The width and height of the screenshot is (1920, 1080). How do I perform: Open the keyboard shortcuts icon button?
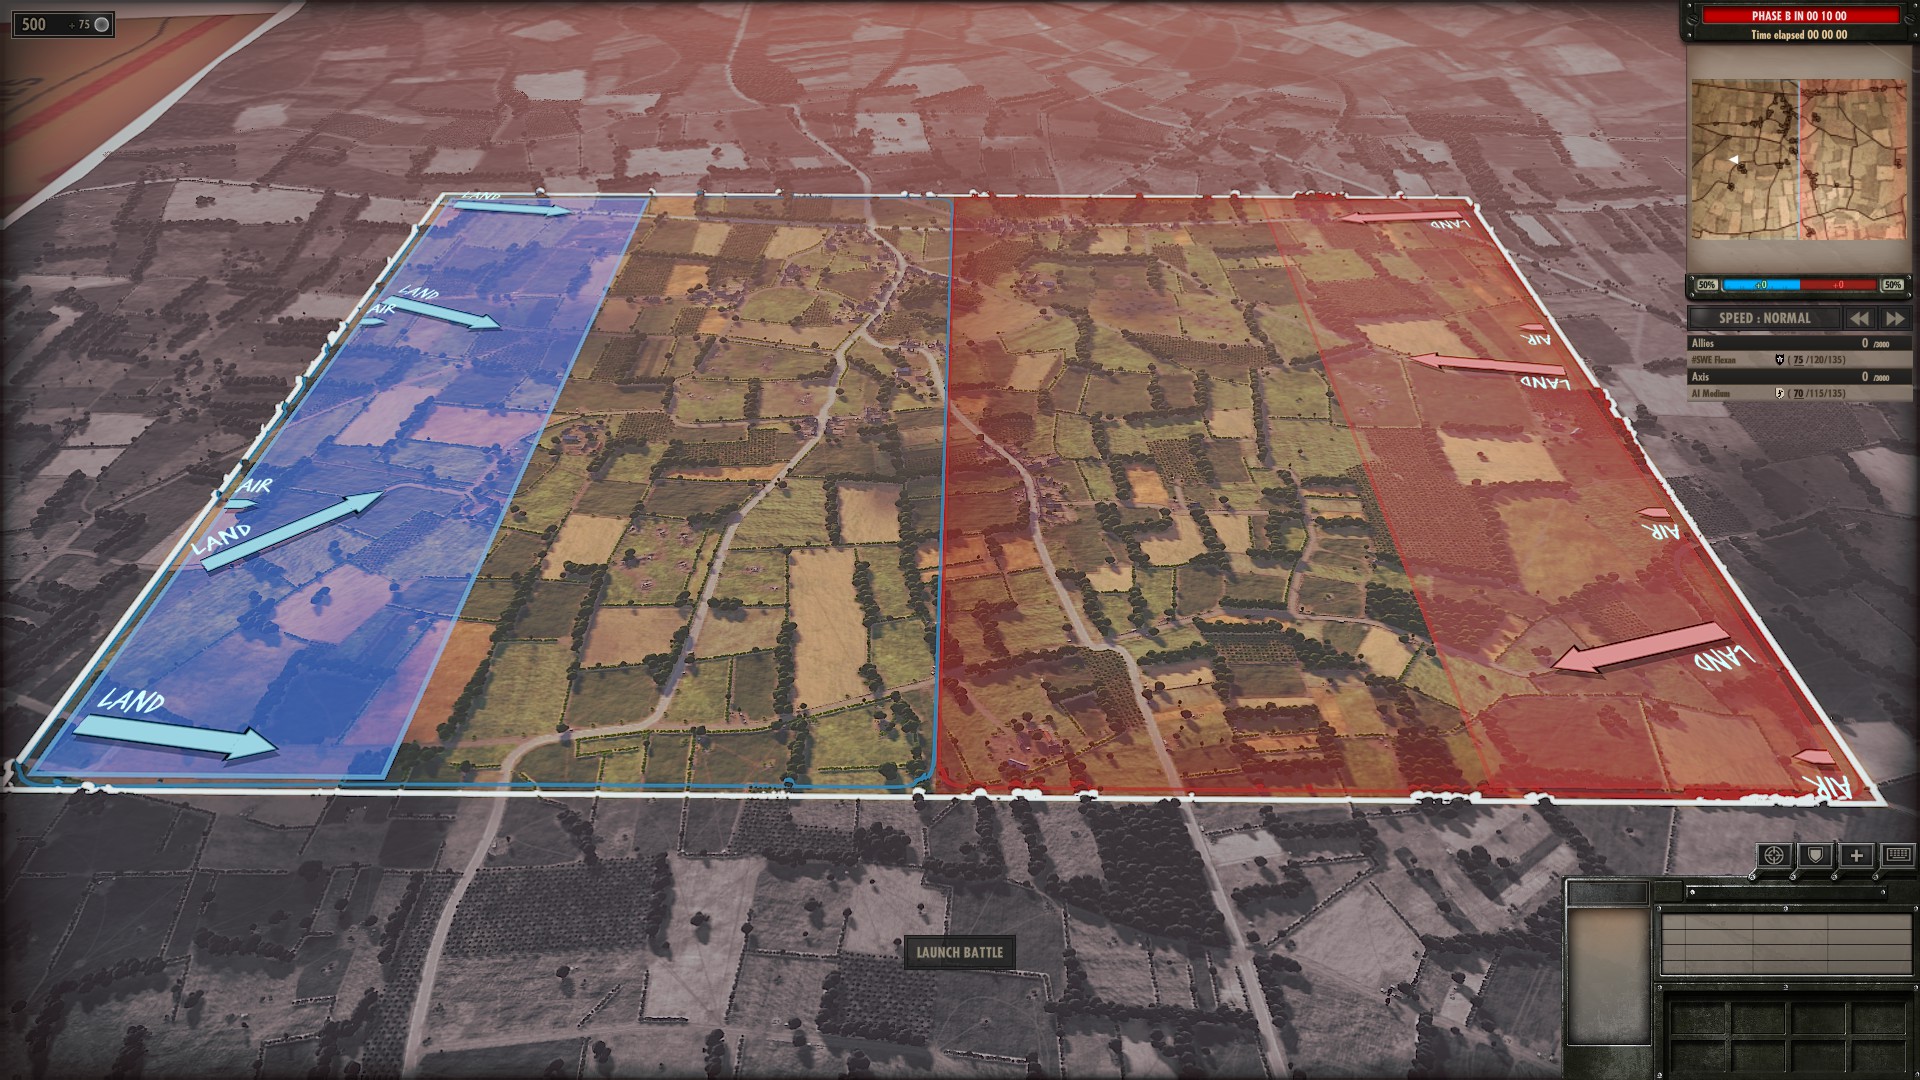pyautogui.click(x=1897, y=855)
